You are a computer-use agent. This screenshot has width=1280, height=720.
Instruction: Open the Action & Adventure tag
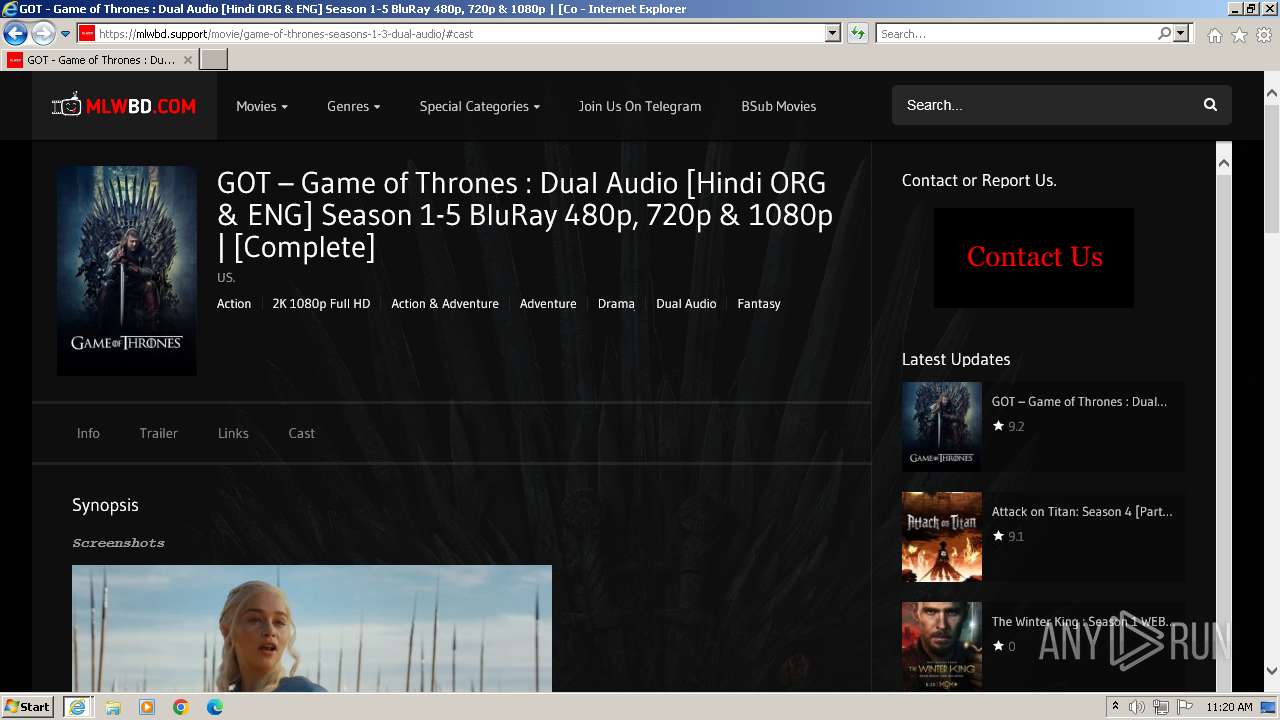pyautogui.click(x=445, y=304)
